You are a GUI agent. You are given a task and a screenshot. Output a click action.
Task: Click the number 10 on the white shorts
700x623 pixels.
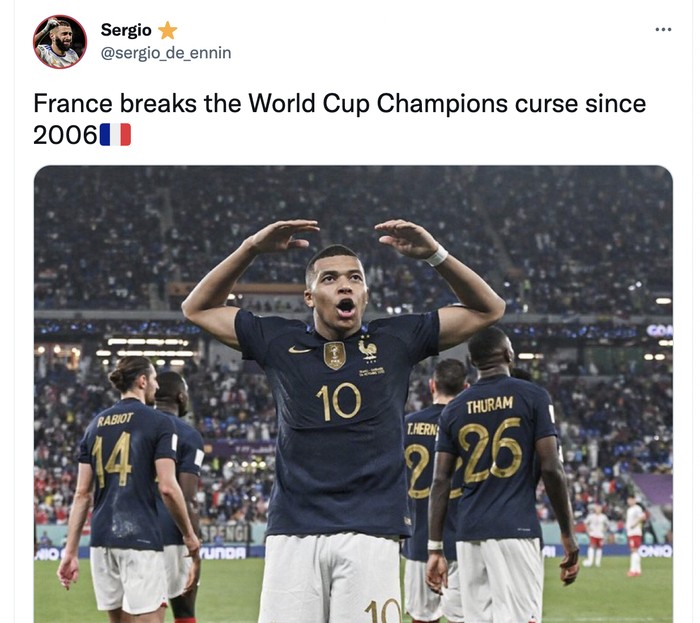coord(383,611)
